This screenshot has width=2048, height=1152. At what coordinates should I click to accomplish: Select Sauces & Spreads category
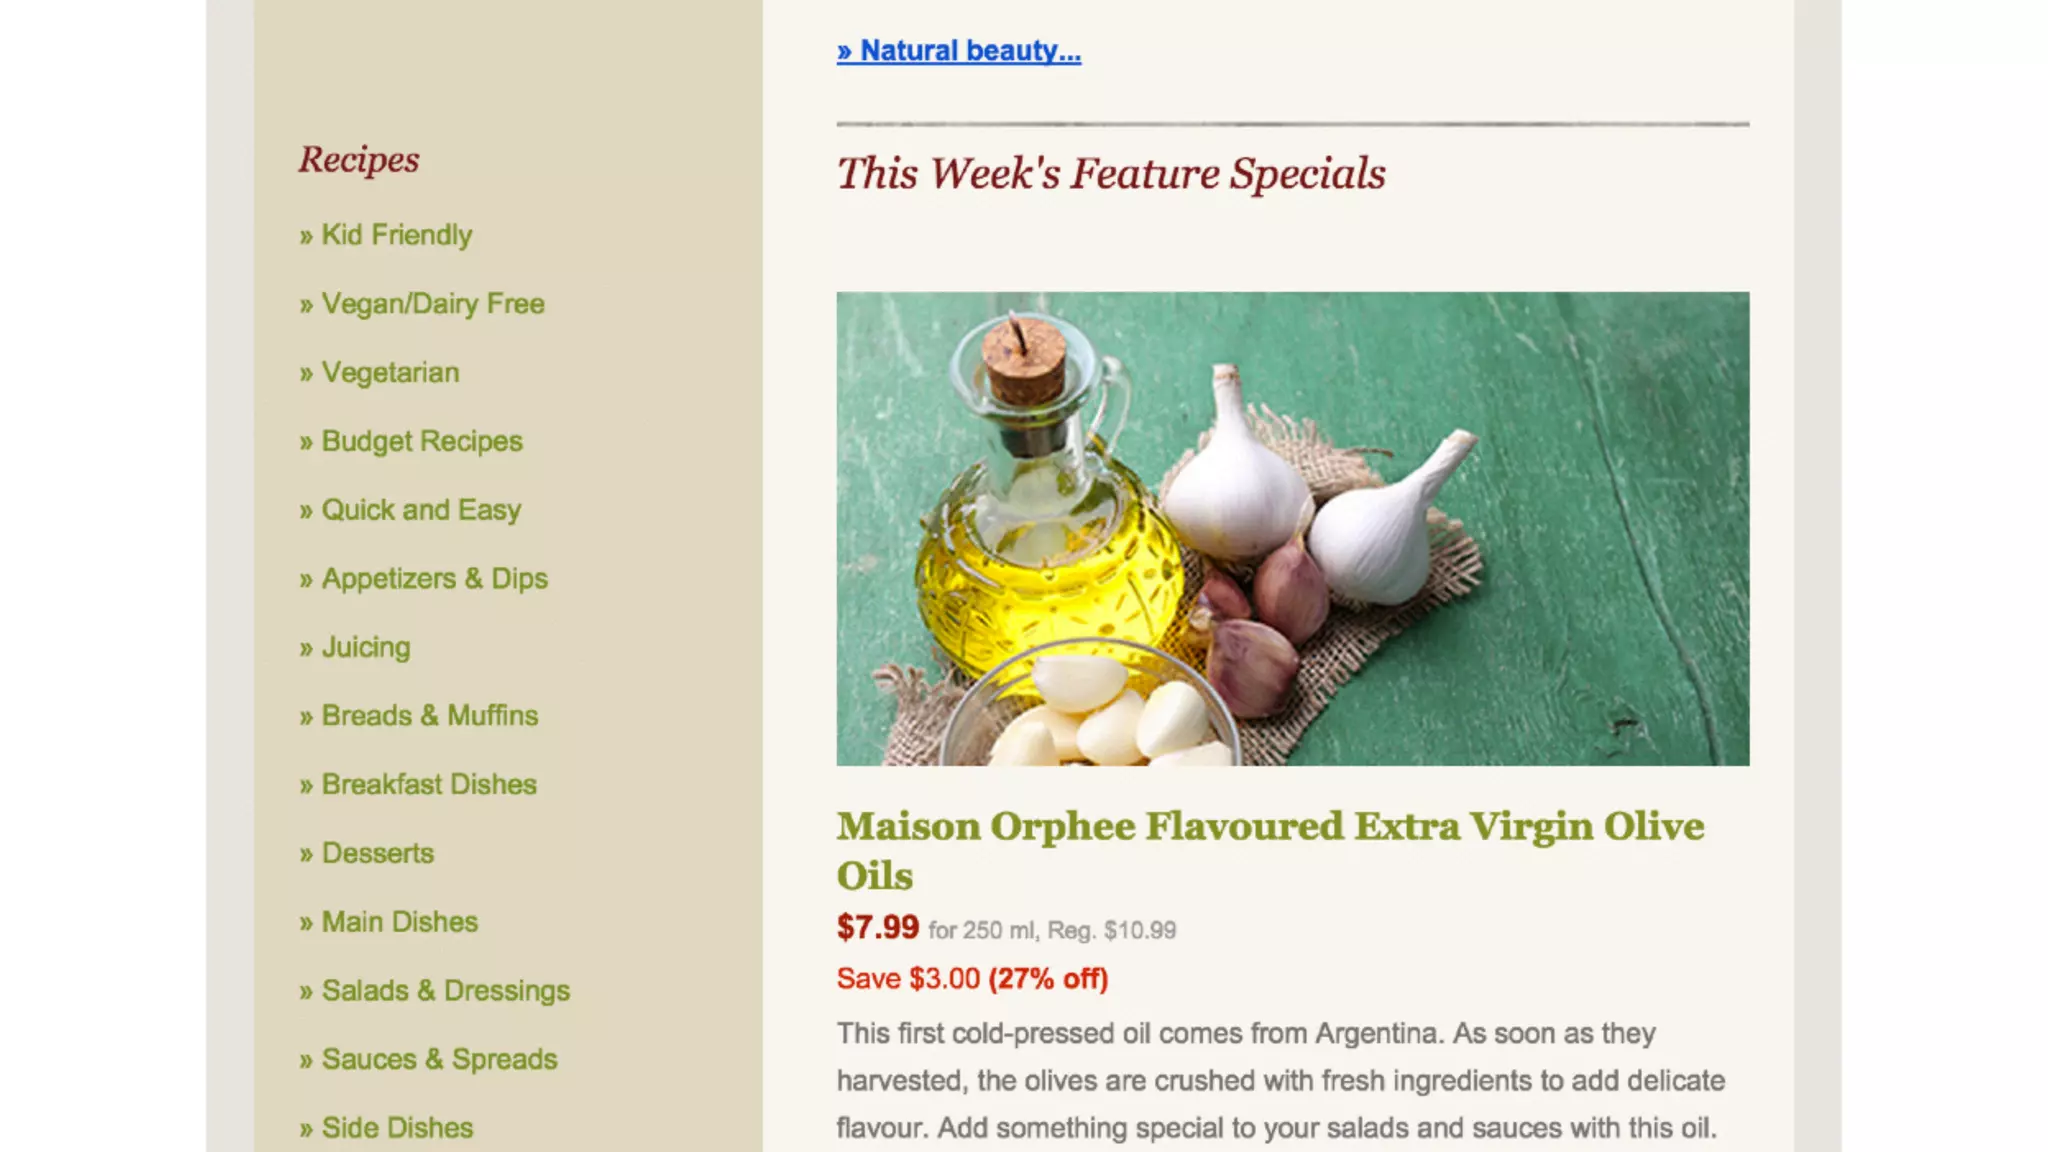[x=428, y=1060]
